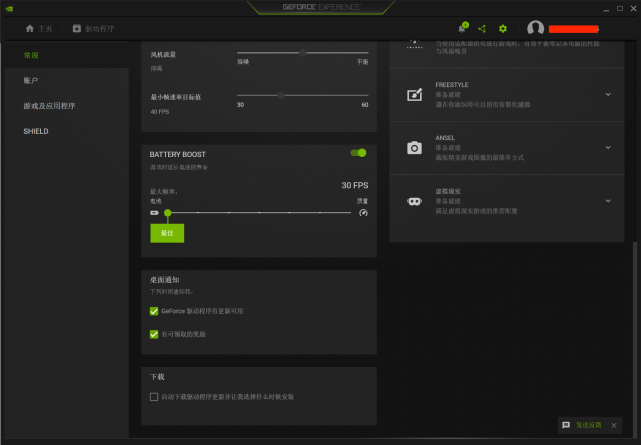641x445 pixels.
Task: Go to 主页 home tab
Action: 39,28
